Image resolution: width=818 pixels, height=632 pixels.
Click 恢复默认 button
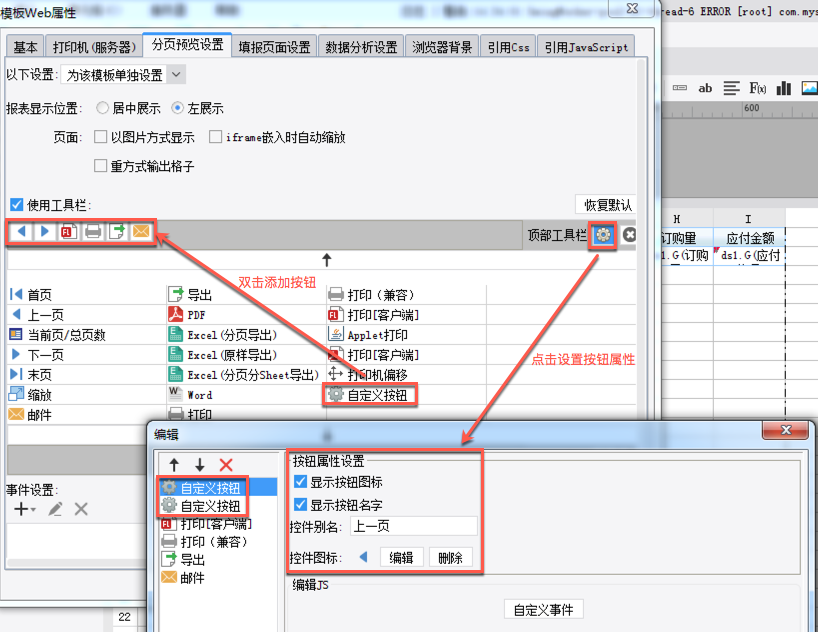tap(607, 205)
